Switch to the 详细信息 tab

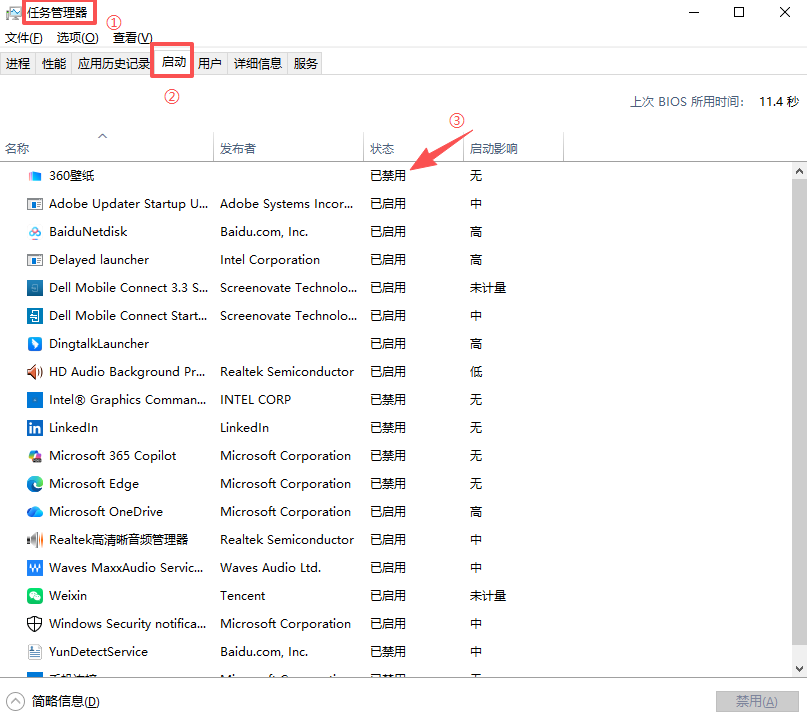point(257,63)
